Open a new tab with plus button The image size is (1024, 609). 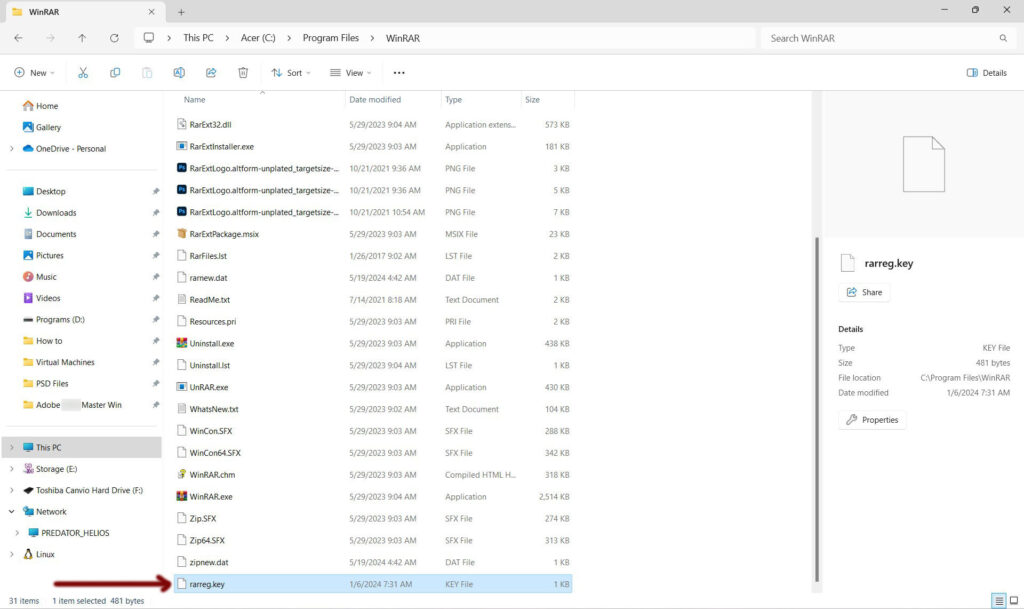(181, 12)
